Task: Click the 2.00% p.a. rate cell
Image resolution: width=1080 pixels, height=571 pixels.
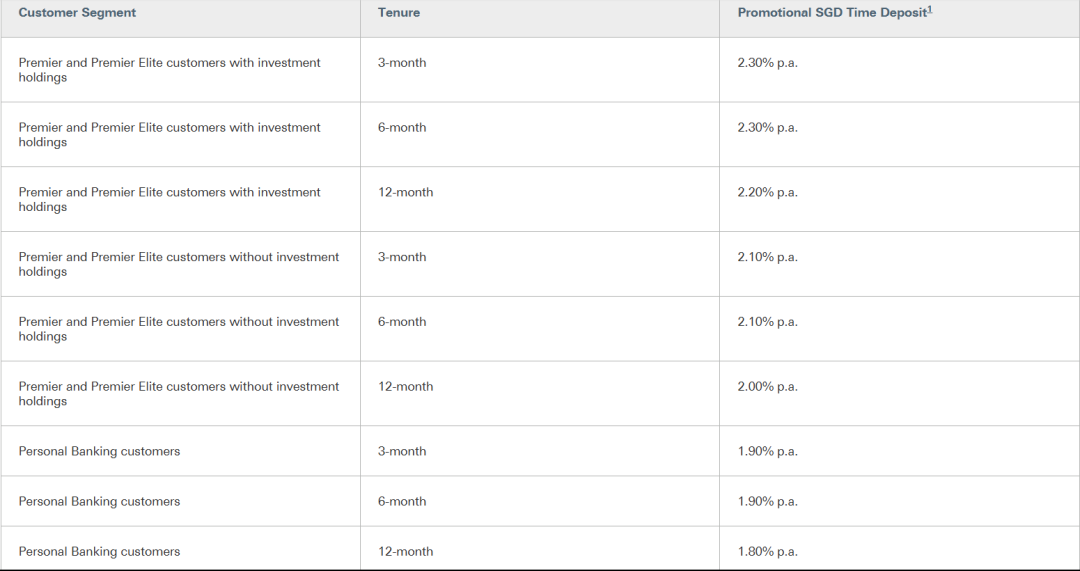Action: coord(767,386)
